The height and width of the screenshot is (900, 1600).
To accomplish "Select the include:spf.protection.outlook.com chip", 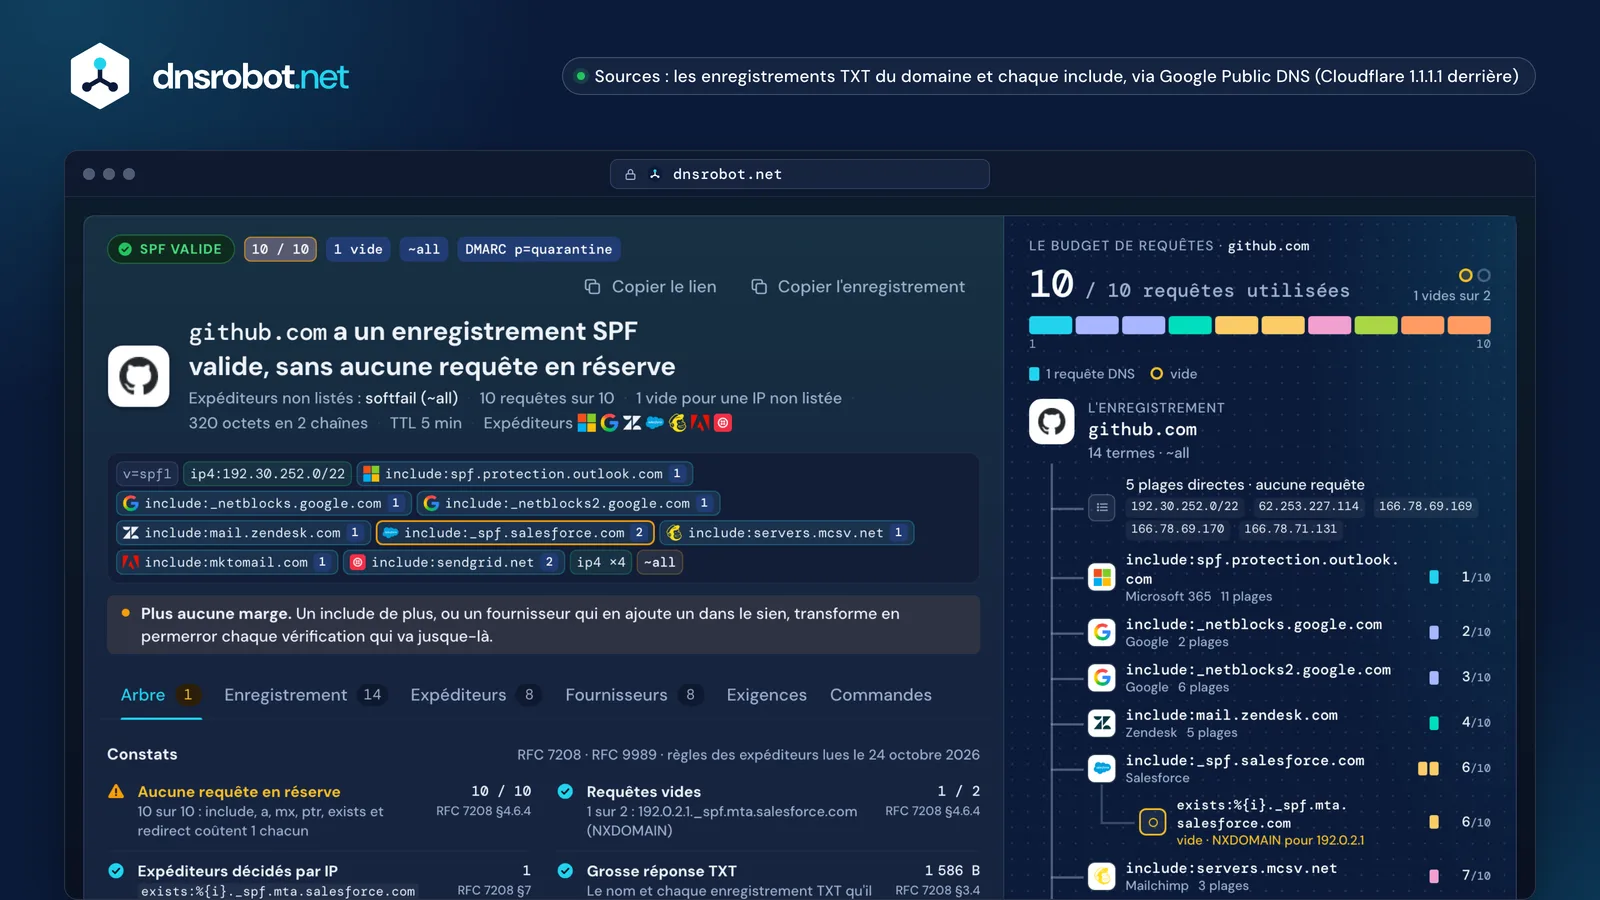I will [x=524, y=474].
